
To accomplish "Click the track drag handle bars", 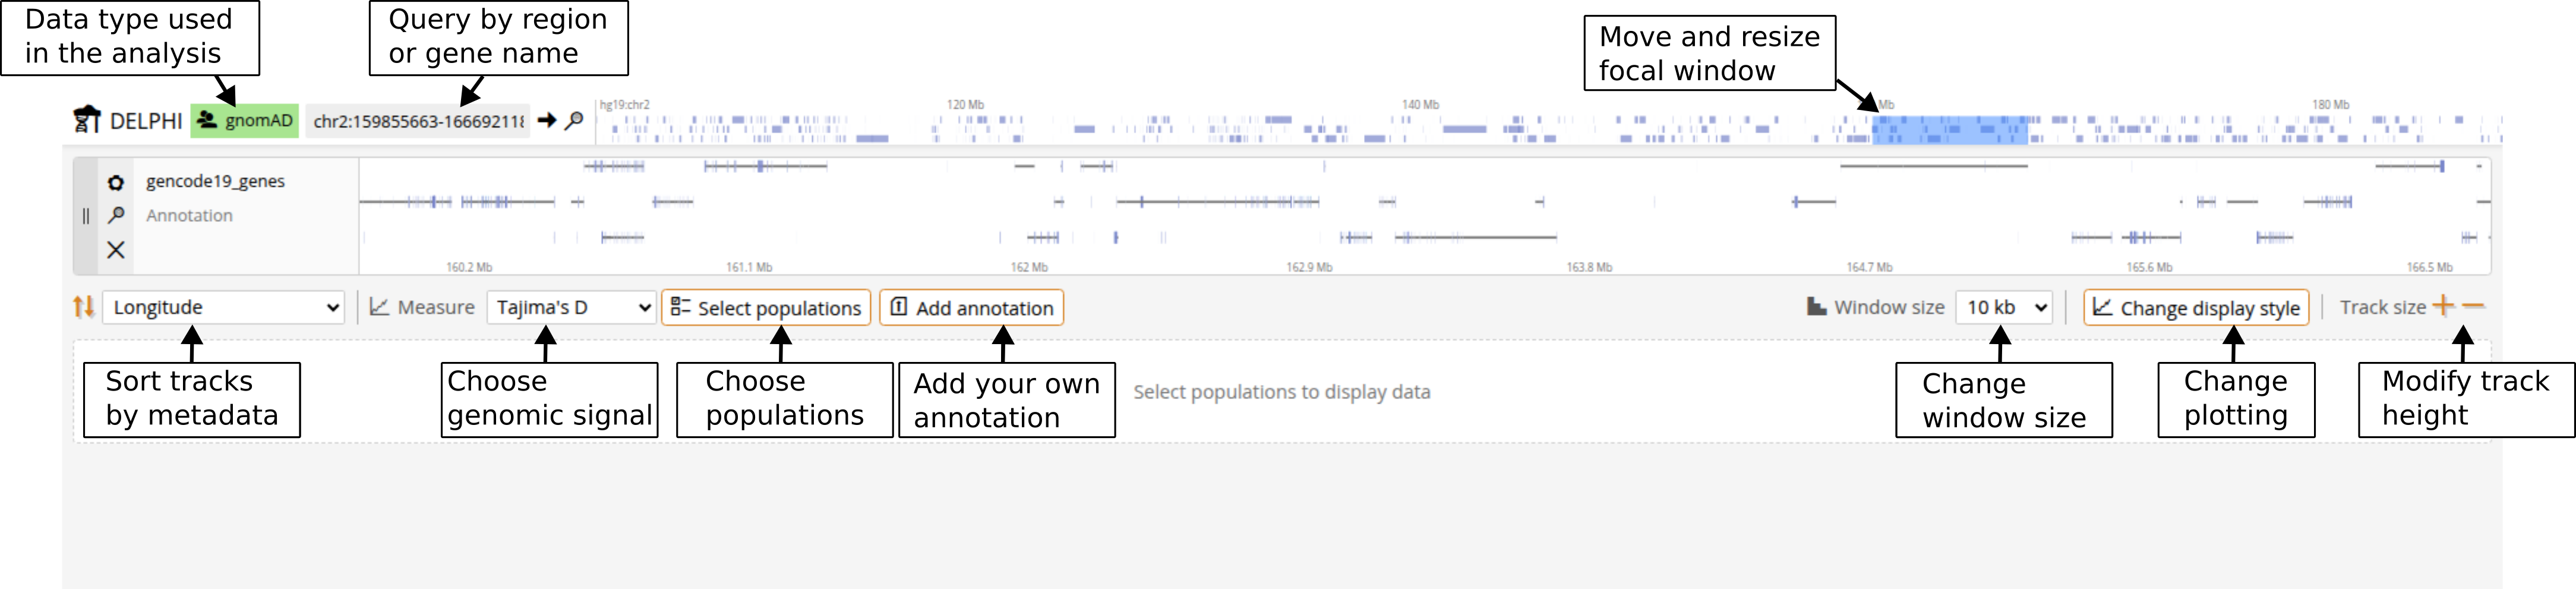I will click(x=86, y=216).
